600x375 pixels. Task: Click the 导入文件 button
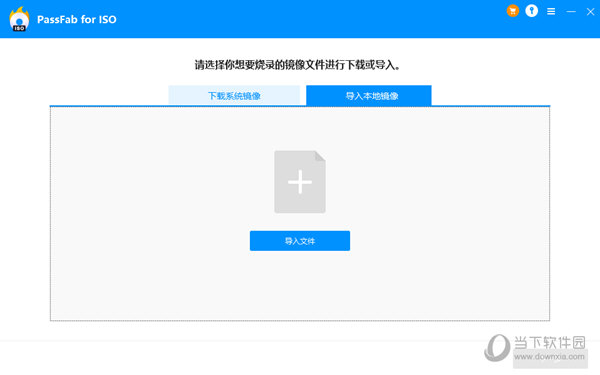(300, 241)
